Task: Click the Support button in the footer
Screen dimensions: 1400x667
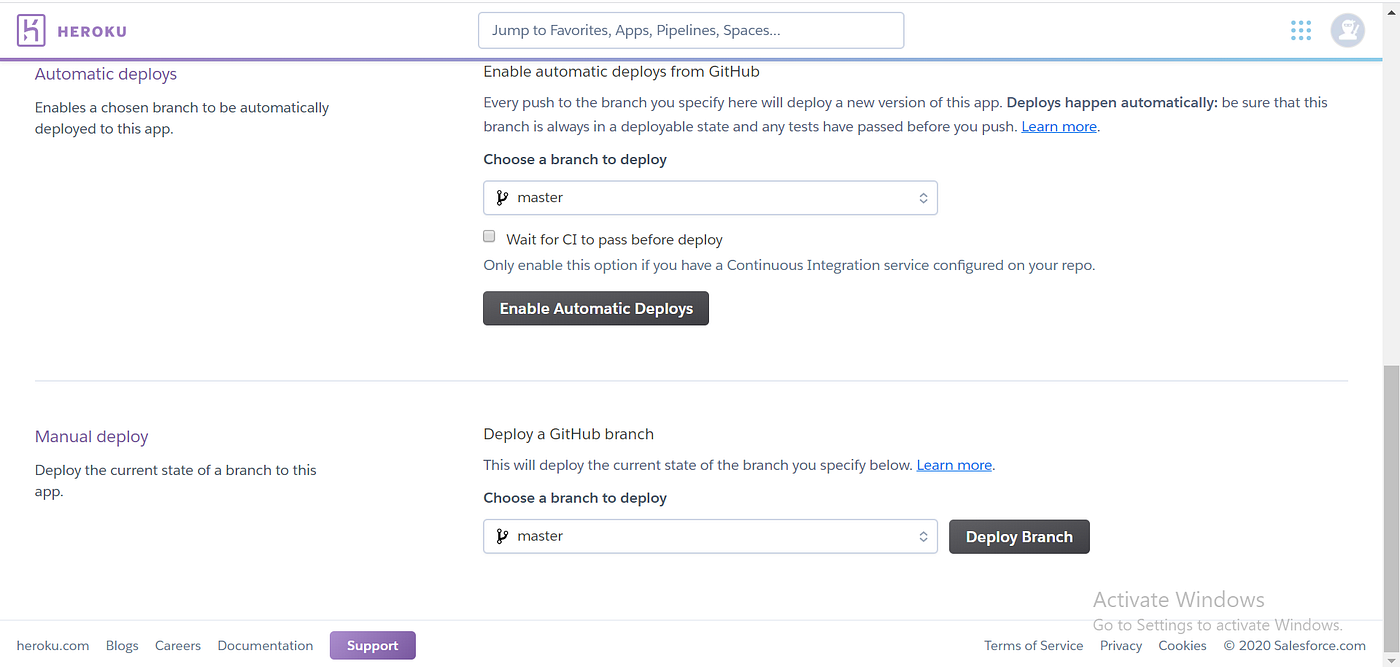Action: 372,645
